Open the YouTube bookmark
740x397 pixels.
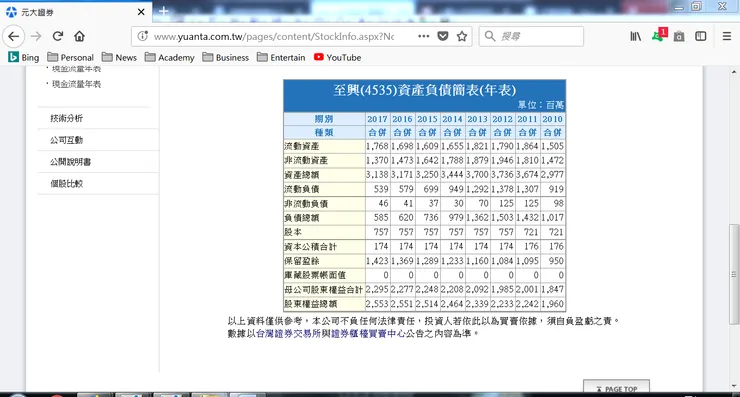pyautogui.click(x=337, y=57)
